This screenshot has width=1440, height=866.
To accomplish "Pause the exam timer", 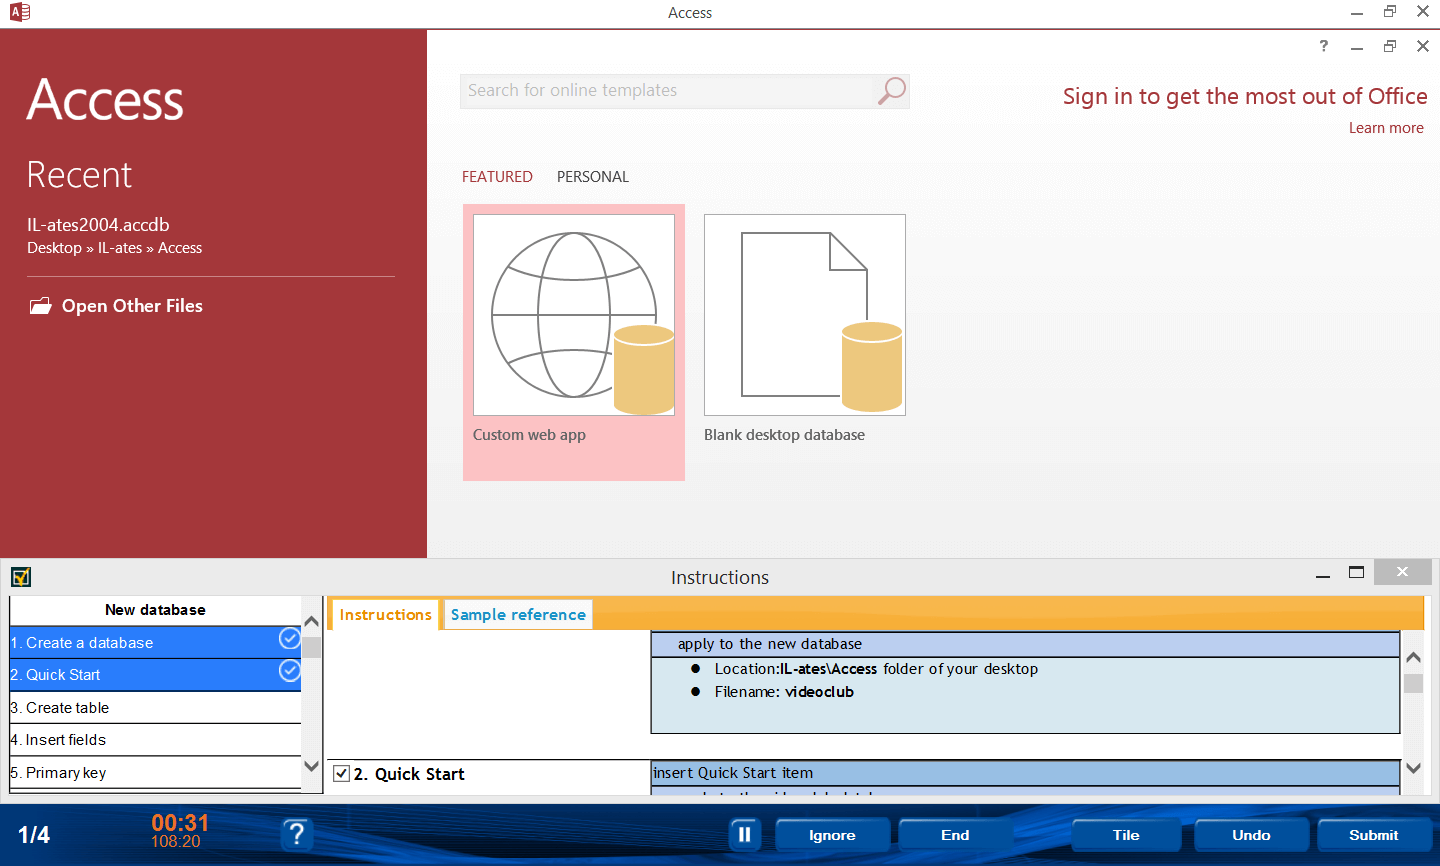I will click(744, 835).
